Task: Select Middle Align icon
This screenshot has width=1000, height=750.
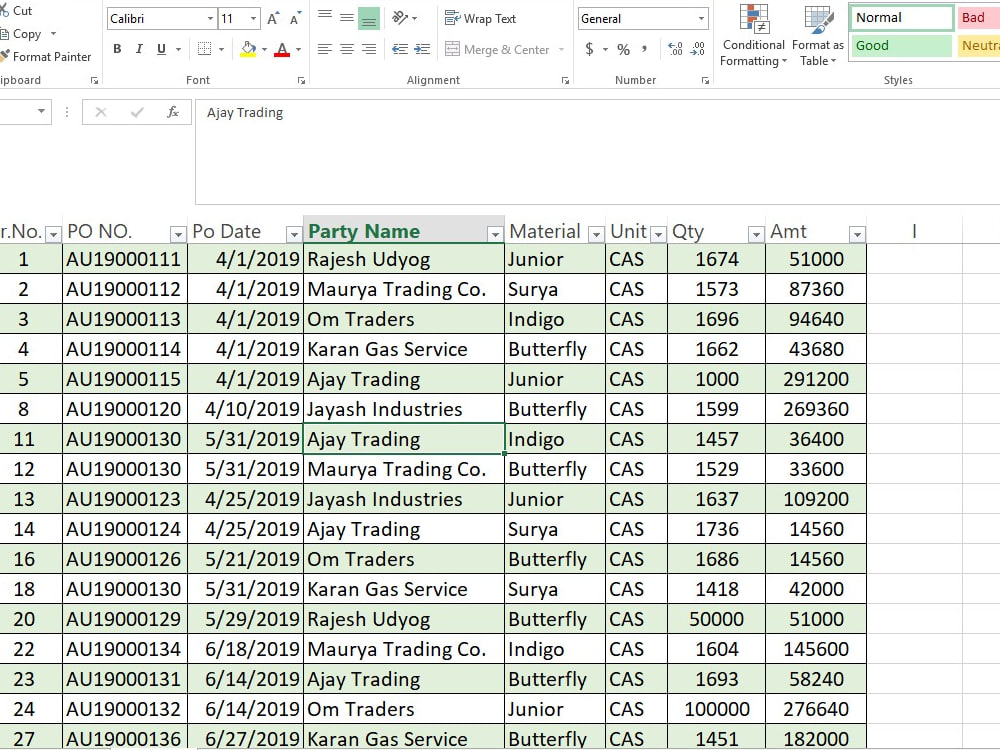Action: tap(347, 17)
